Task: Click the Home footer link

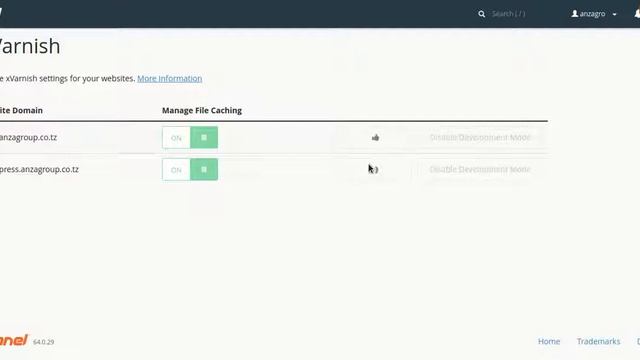Action: tap(549, 341)
